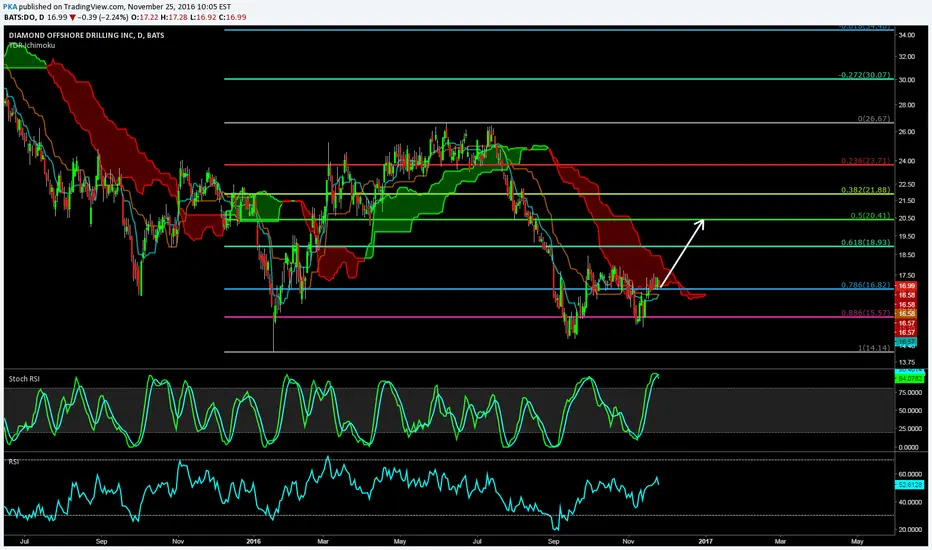Select the BATS:DO, D symbol text

tap(24, 17)
